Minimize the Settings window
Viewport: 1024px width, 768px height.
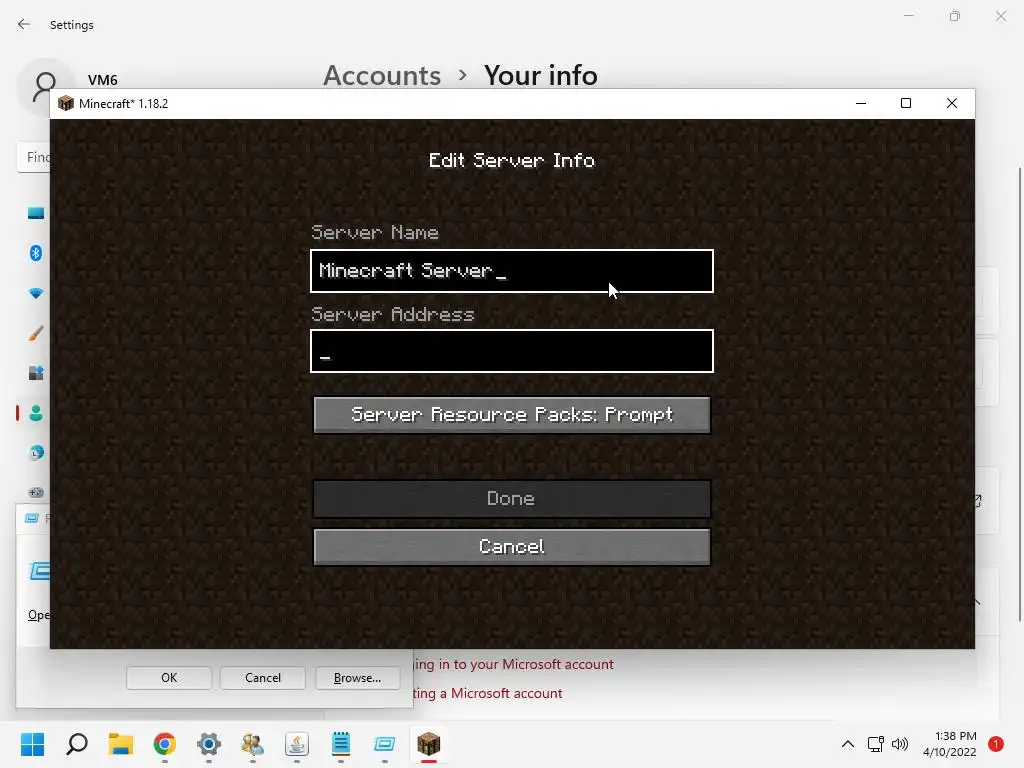[x=908, y=16]
